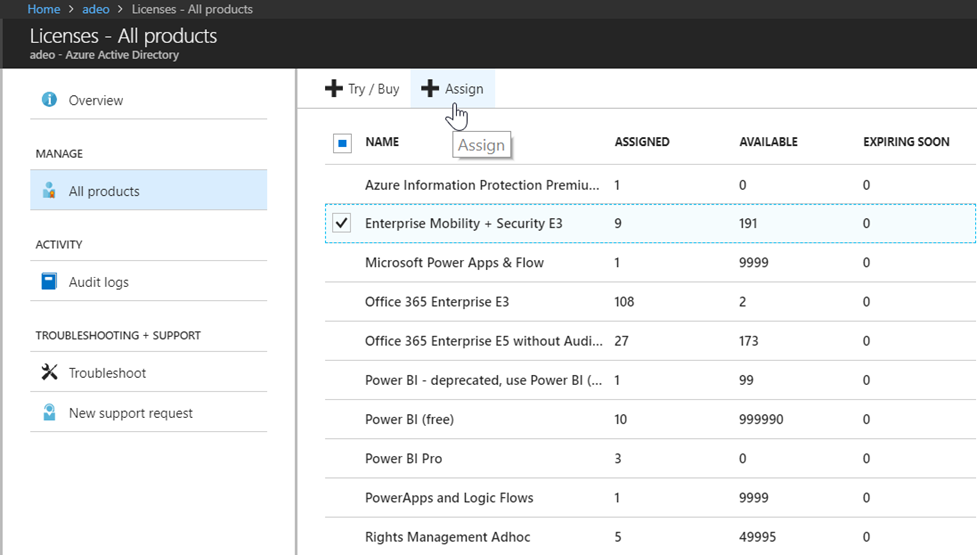
Task: Go to adeo breadcrumb link
Action: tap(95, 9)
